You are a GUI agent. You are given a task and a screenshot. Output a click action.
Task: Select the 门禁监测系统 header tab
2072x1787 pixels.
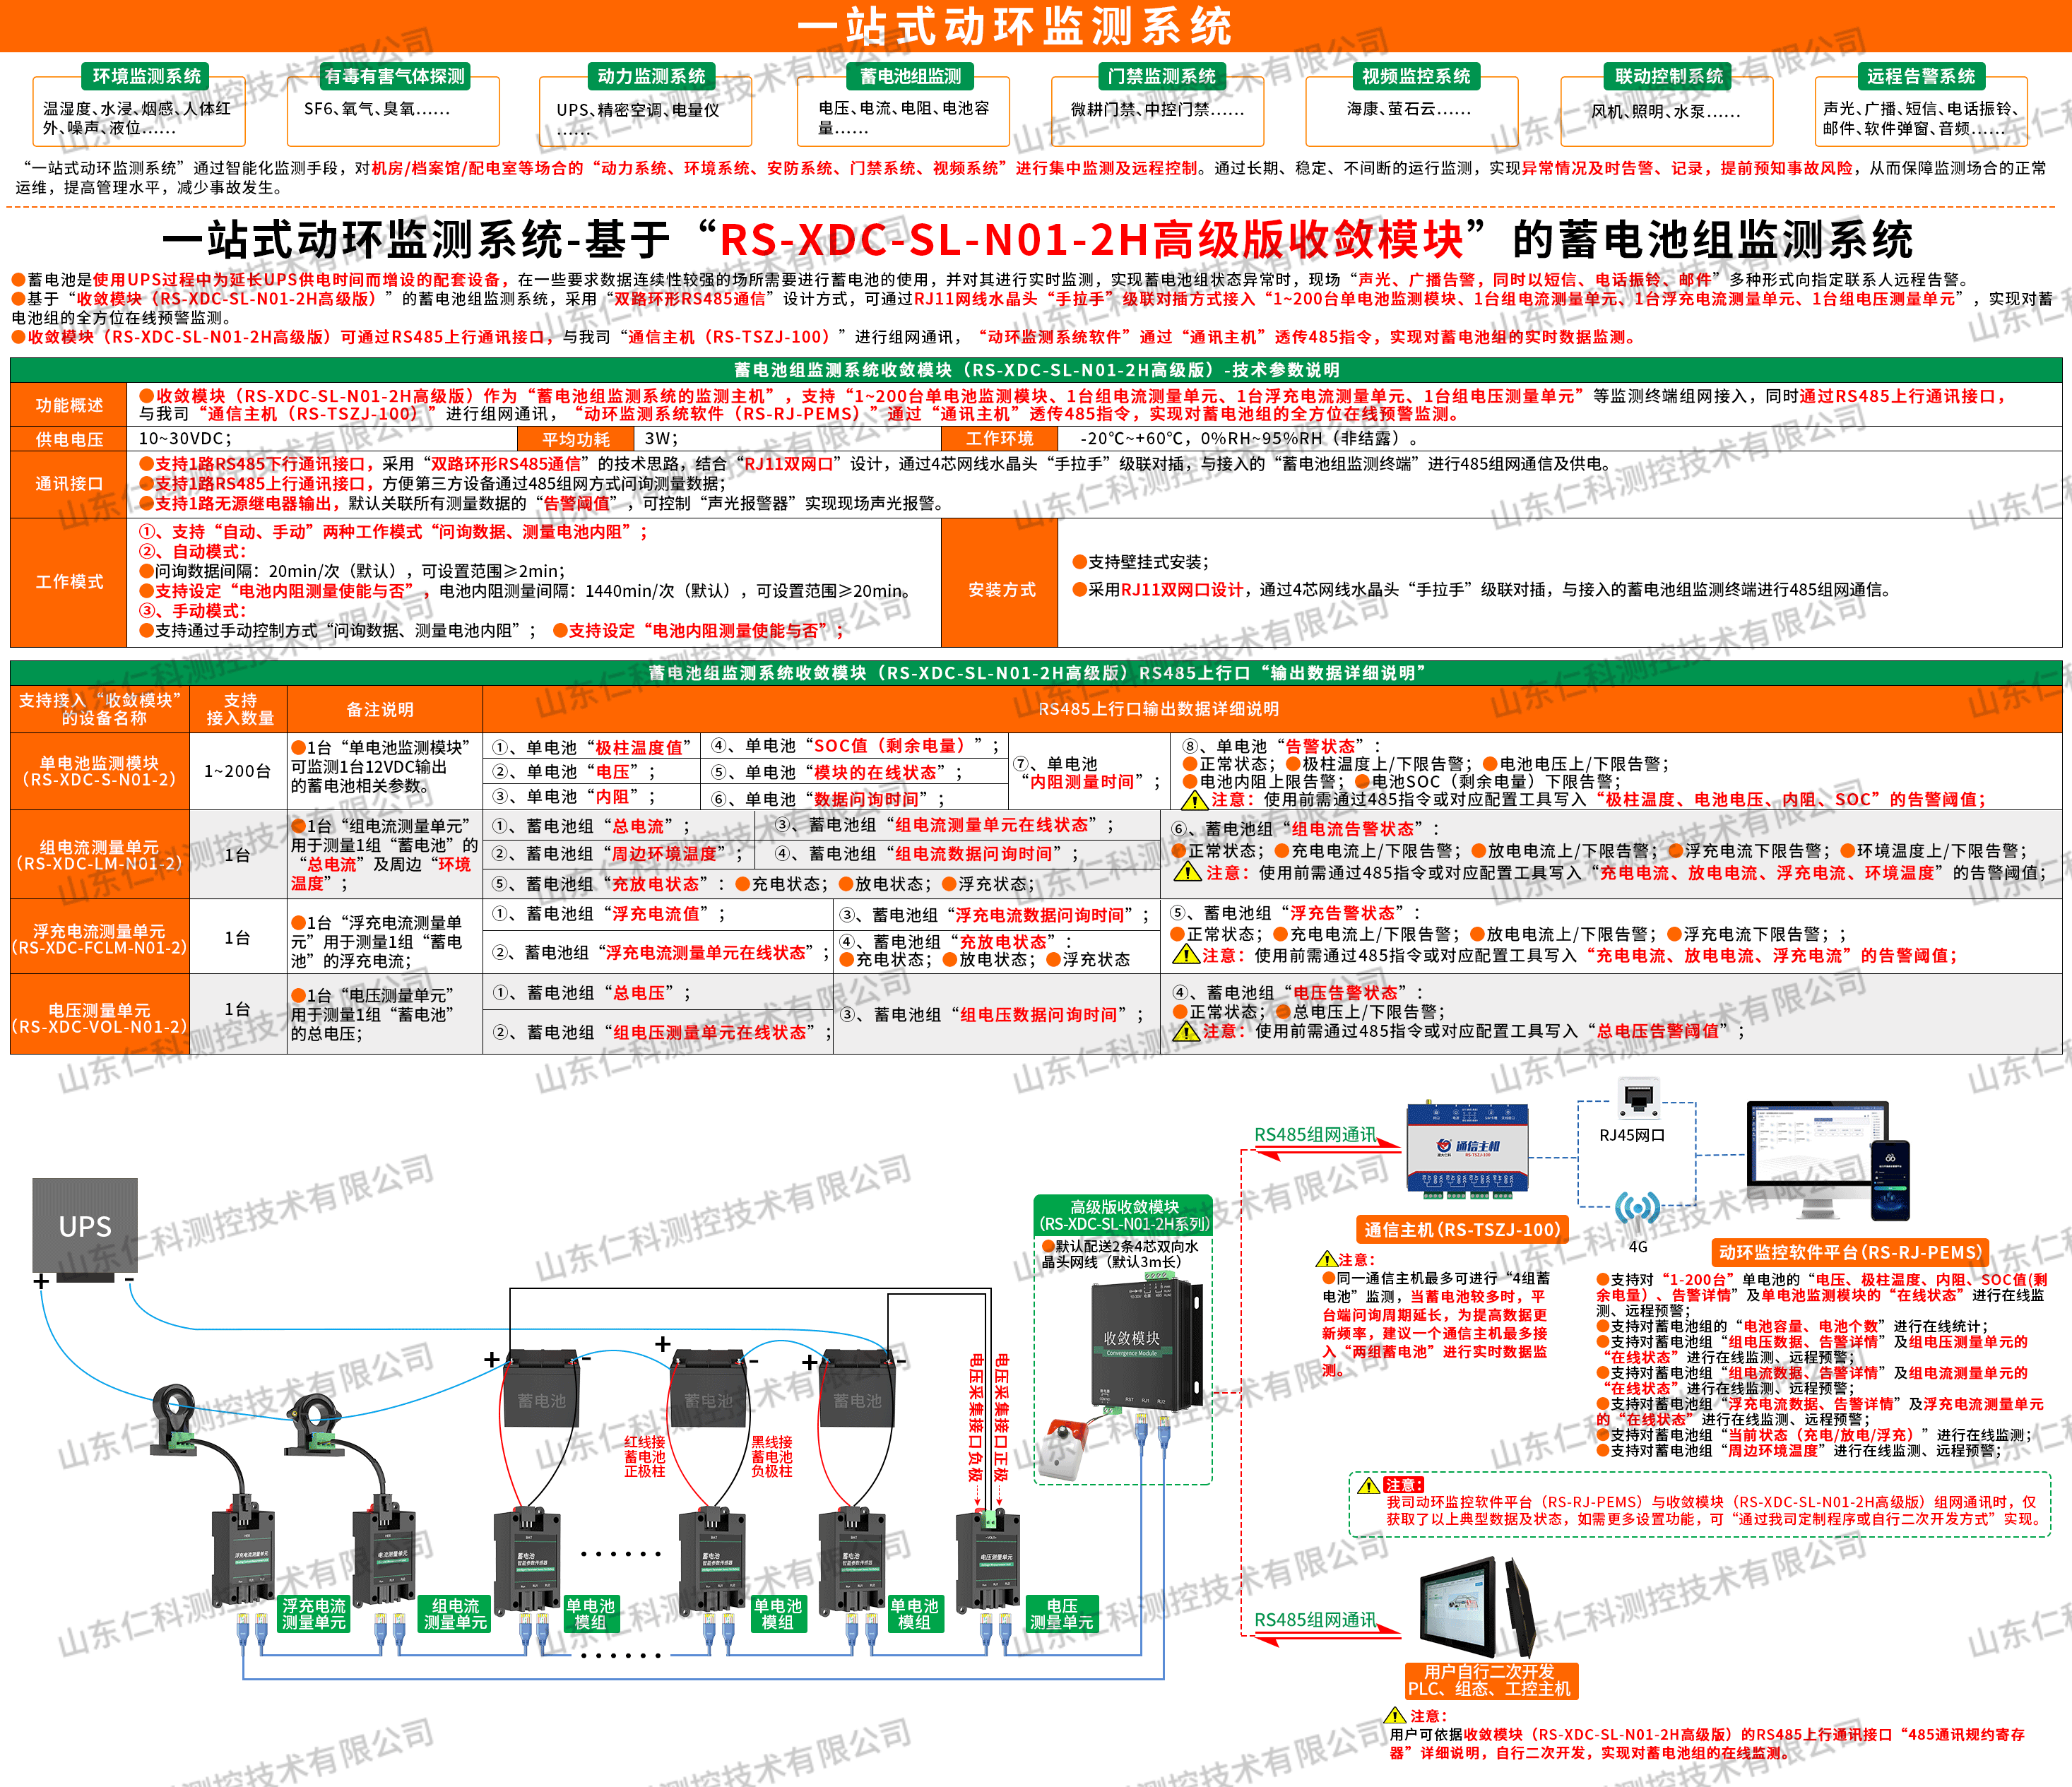(1161, 76)
